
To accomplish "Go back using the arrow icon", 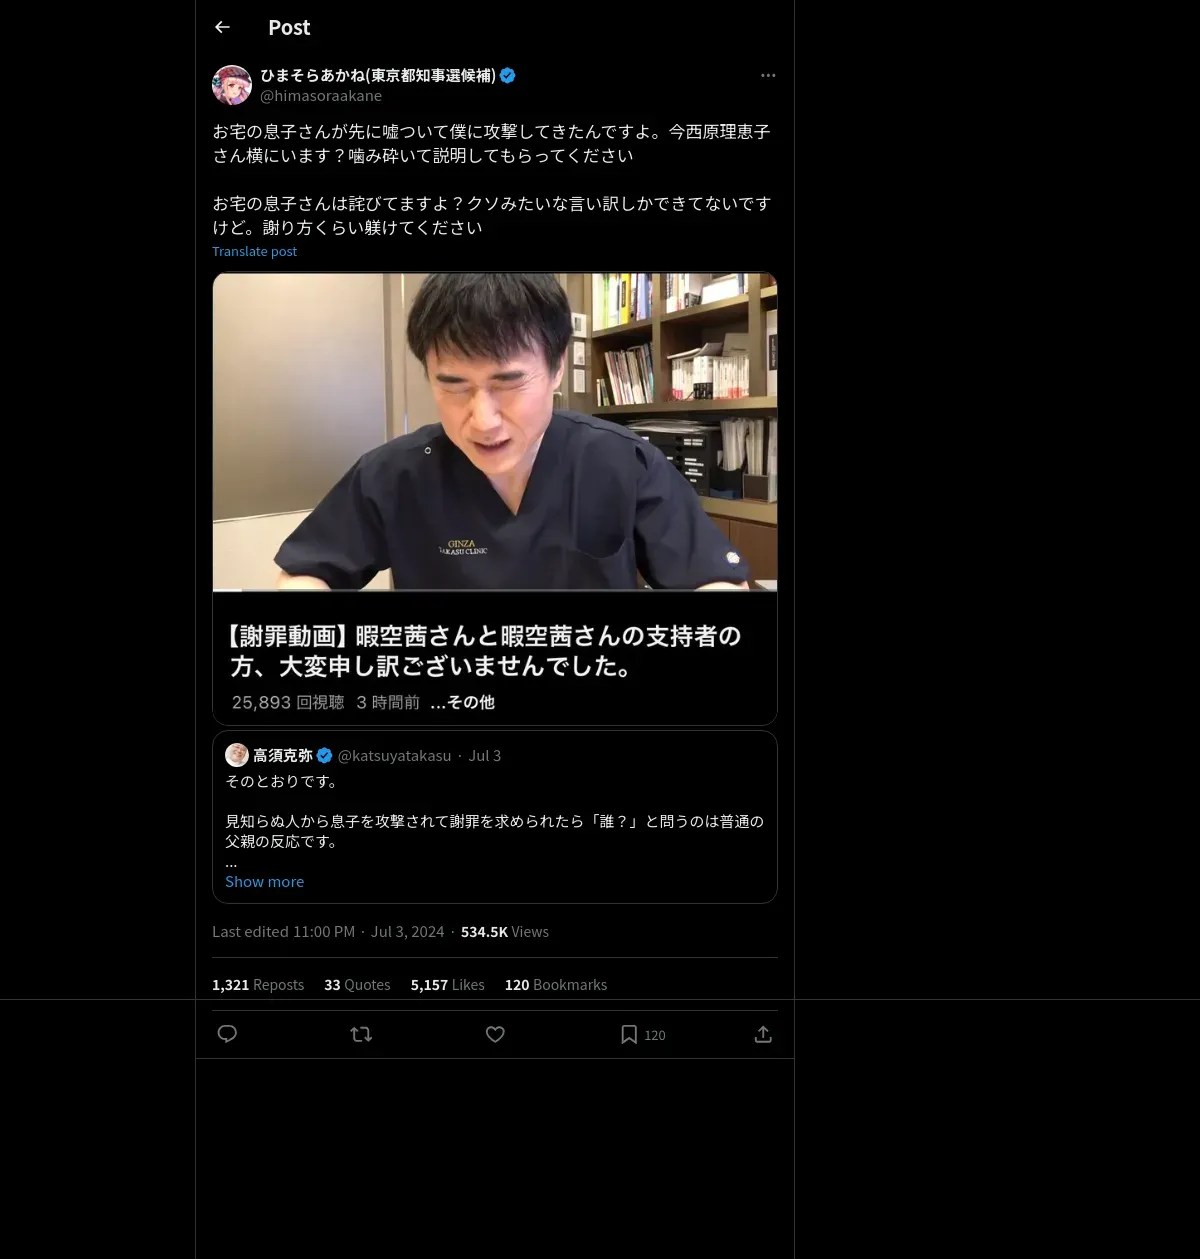I will point(222,28).
